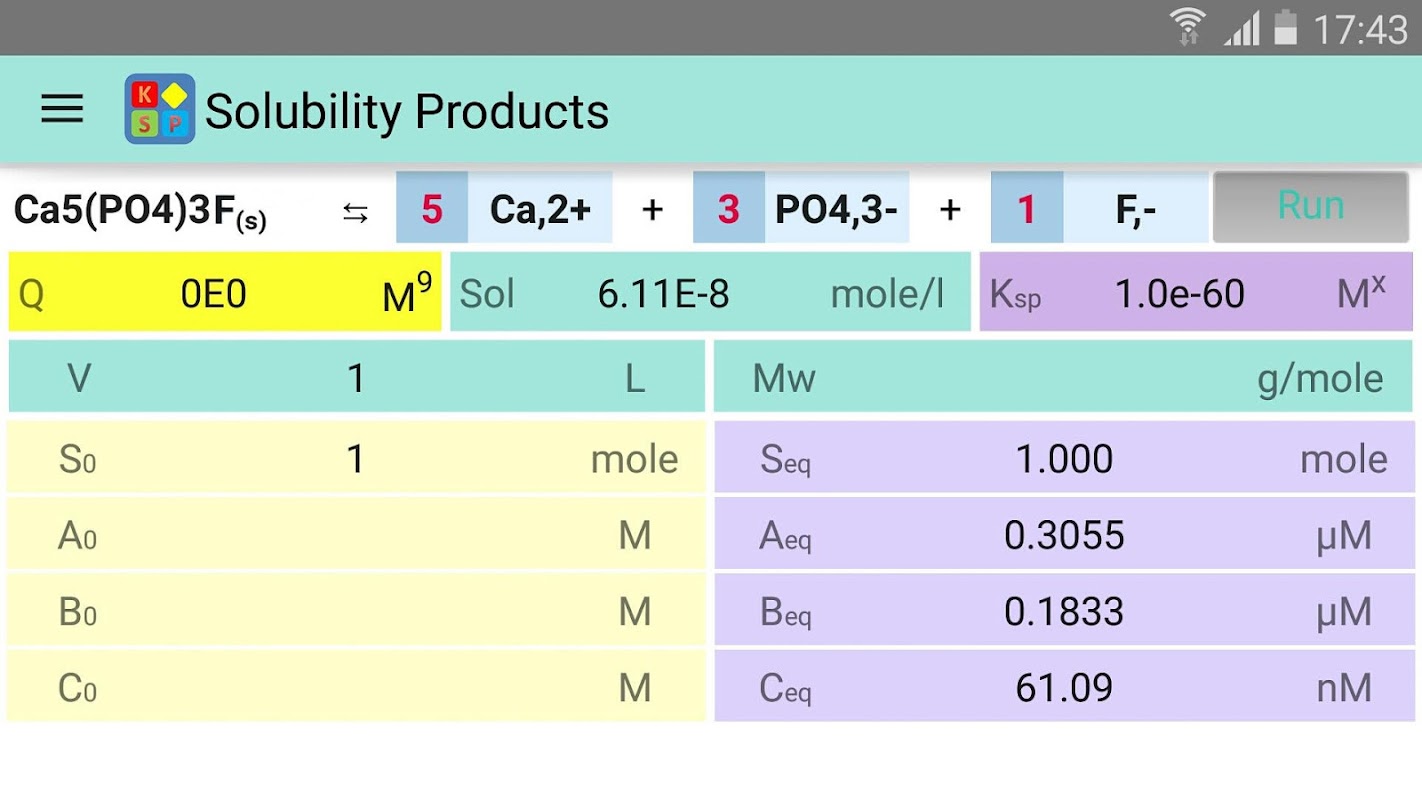Edit the PO4,3- ion field

(837, 209)
